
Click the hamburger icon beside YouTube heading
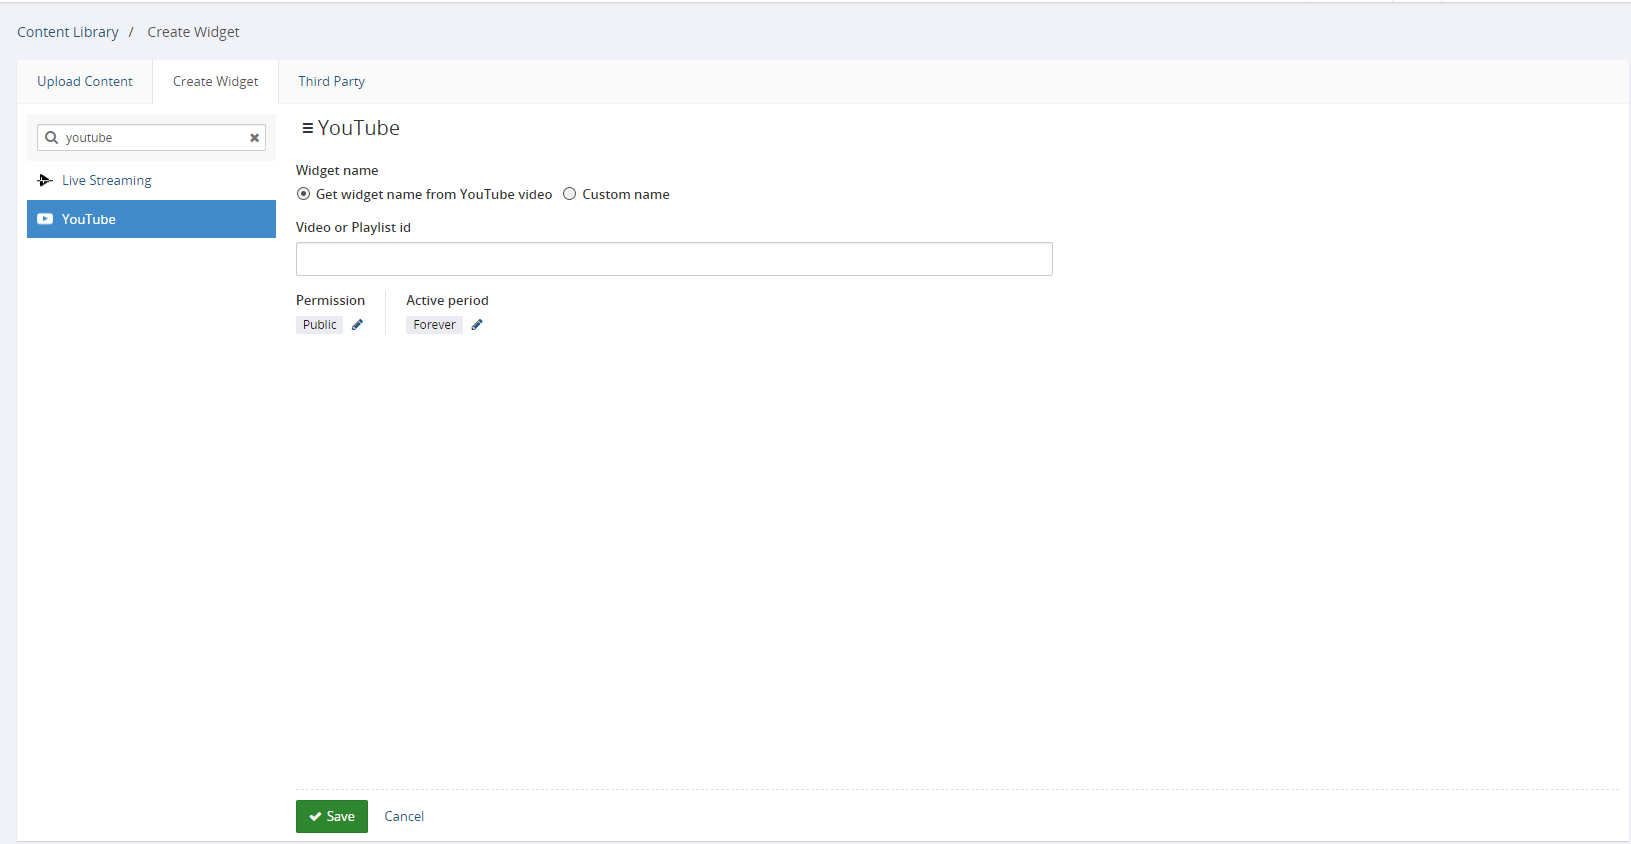[x=307, y=128]
